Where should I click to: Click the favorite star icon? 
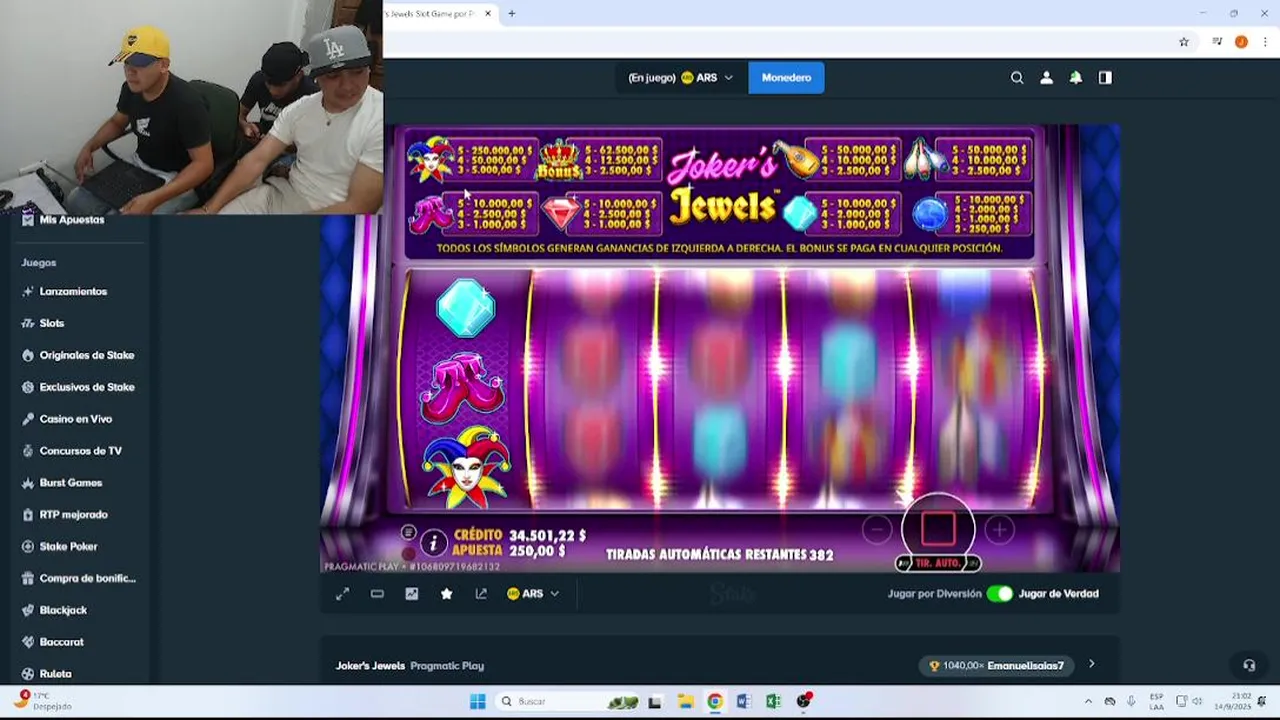click(446, 594)
